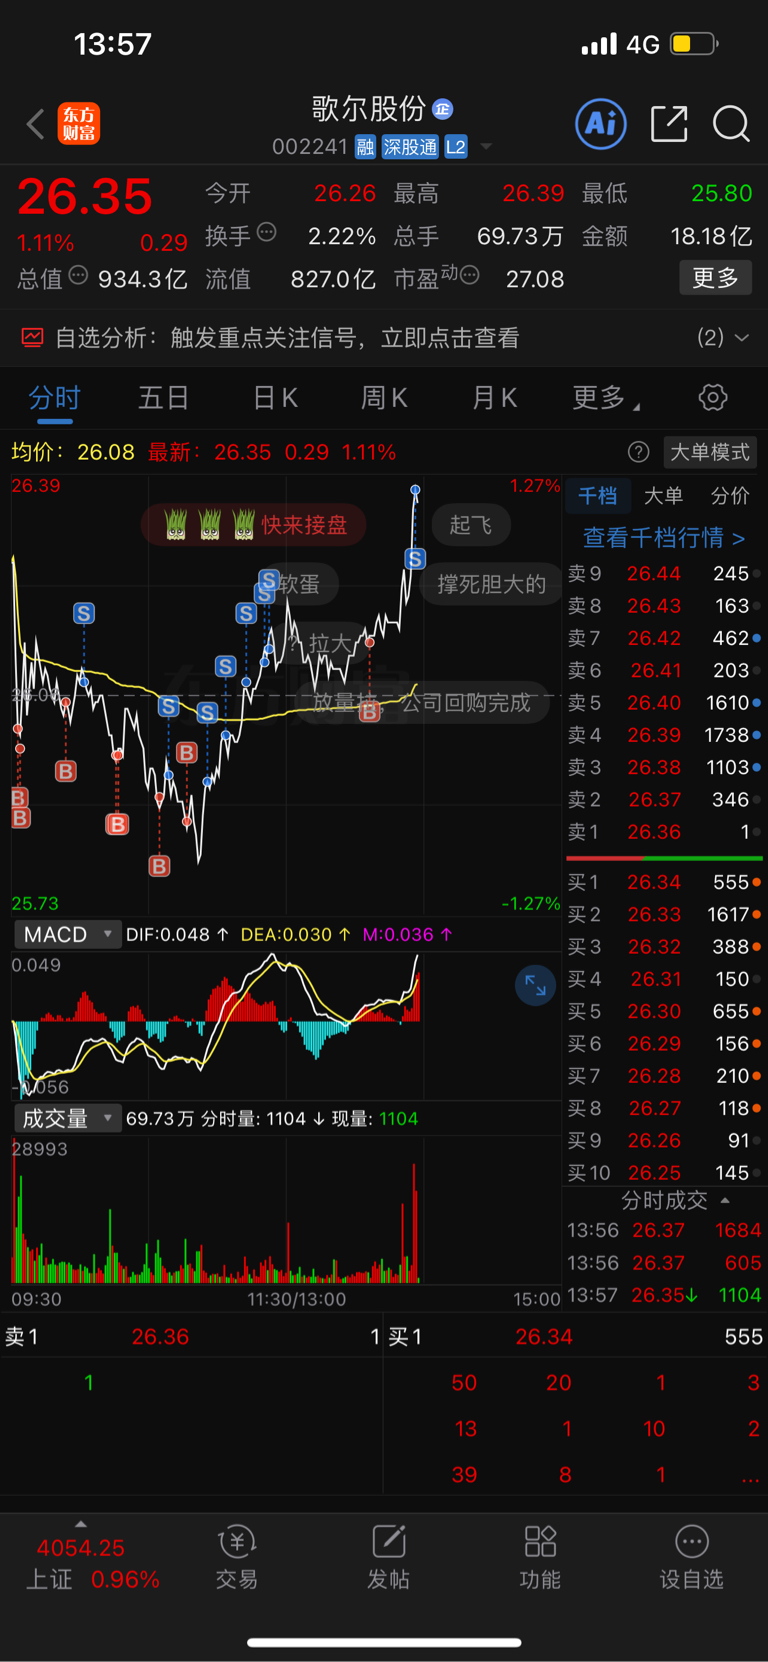Open 更多 chart period dropdown
768x1662 pixels.
point(606,398)
